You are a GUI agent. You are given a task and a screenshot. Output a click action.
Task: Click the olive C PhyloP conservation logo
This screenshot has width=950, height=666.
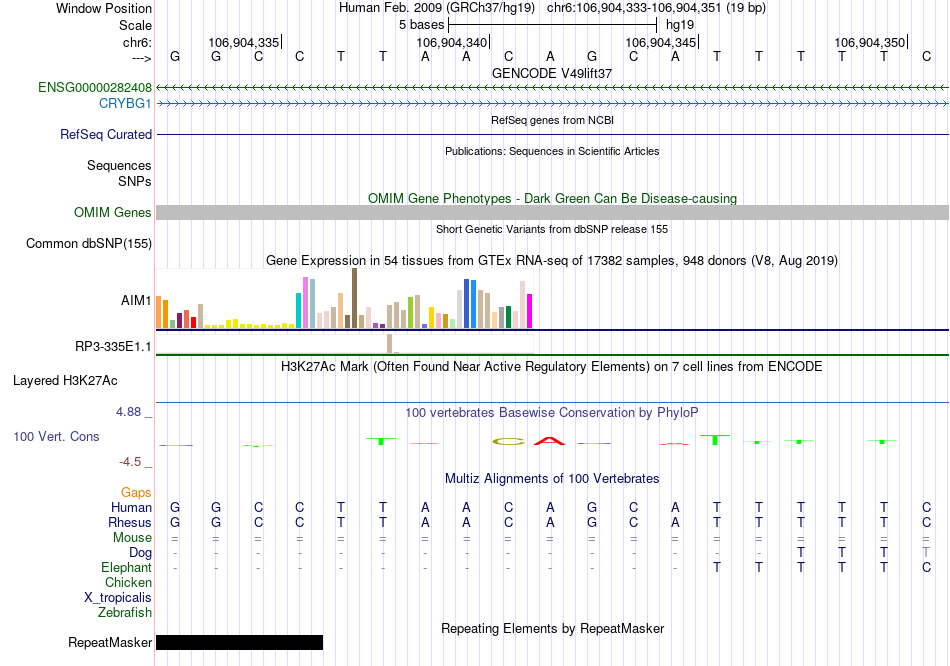(x=508, y=442)
